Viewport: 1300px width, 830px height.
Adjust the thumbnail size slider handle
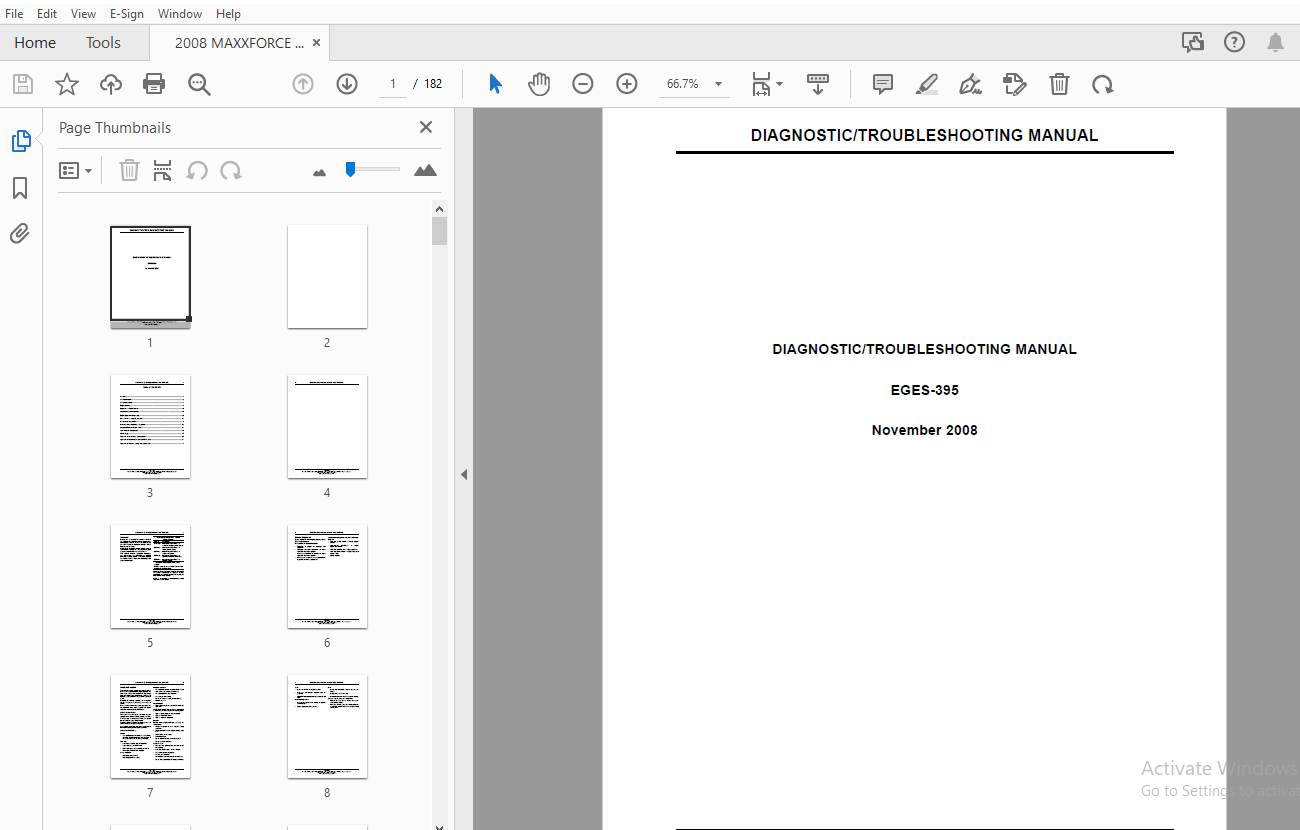[350, 169]
